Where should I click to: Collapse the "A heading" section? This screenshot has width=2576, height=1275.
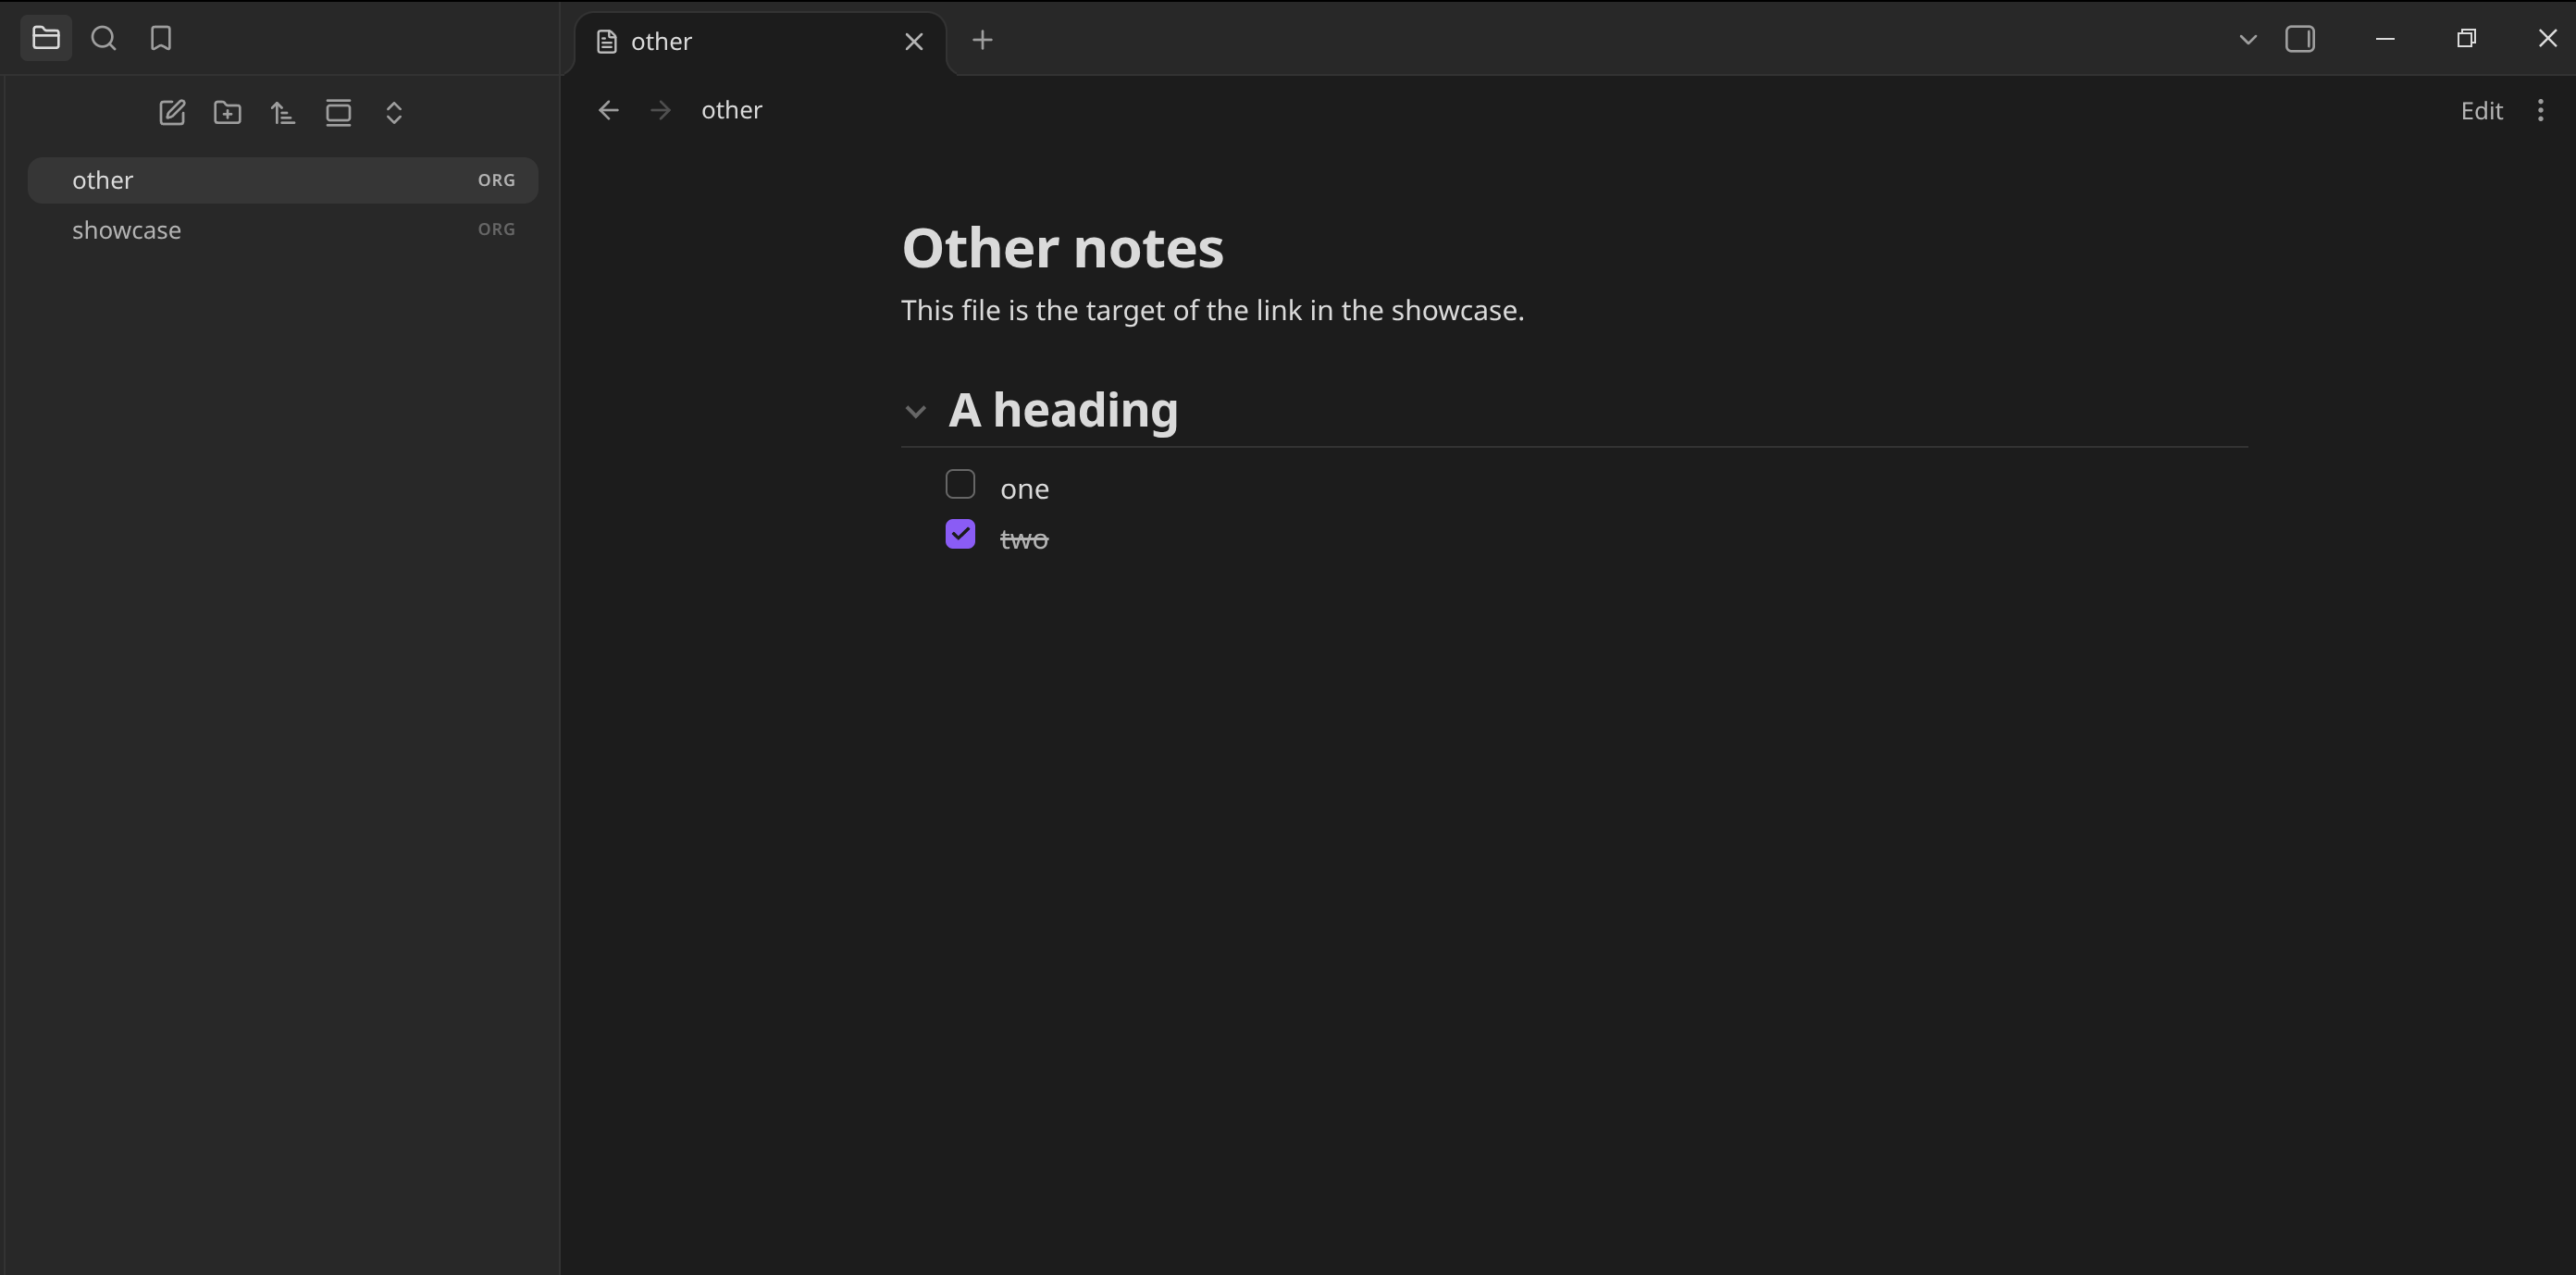(x=915, y=411)
